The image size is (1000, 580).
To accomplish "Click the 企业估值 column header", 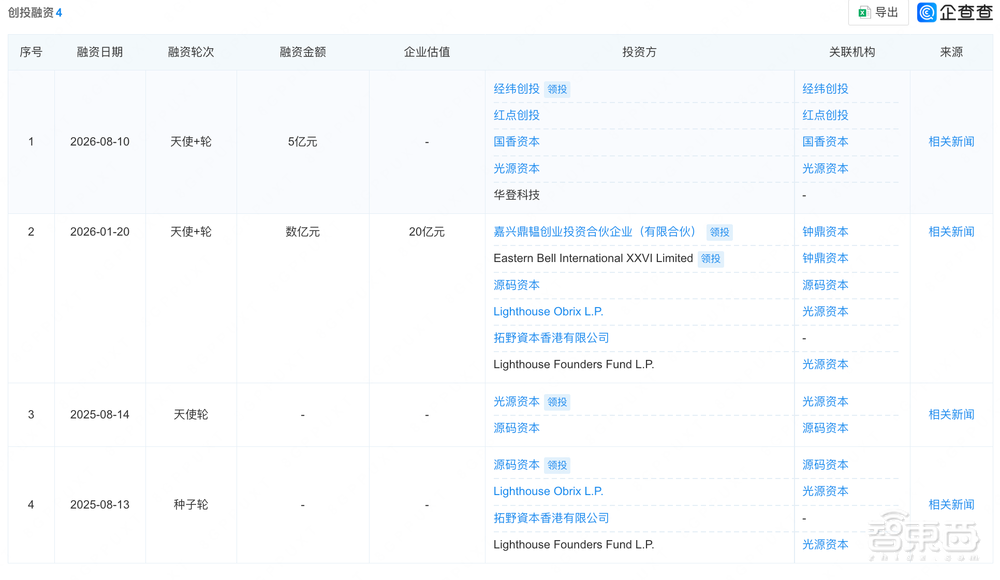I will click(427, 52).
